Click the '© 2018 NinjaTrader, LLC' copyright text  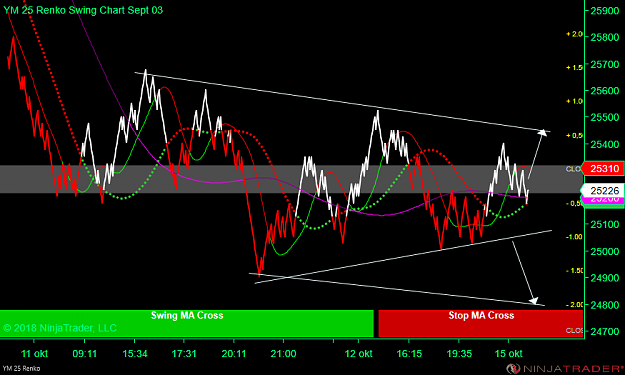[60, 328]
